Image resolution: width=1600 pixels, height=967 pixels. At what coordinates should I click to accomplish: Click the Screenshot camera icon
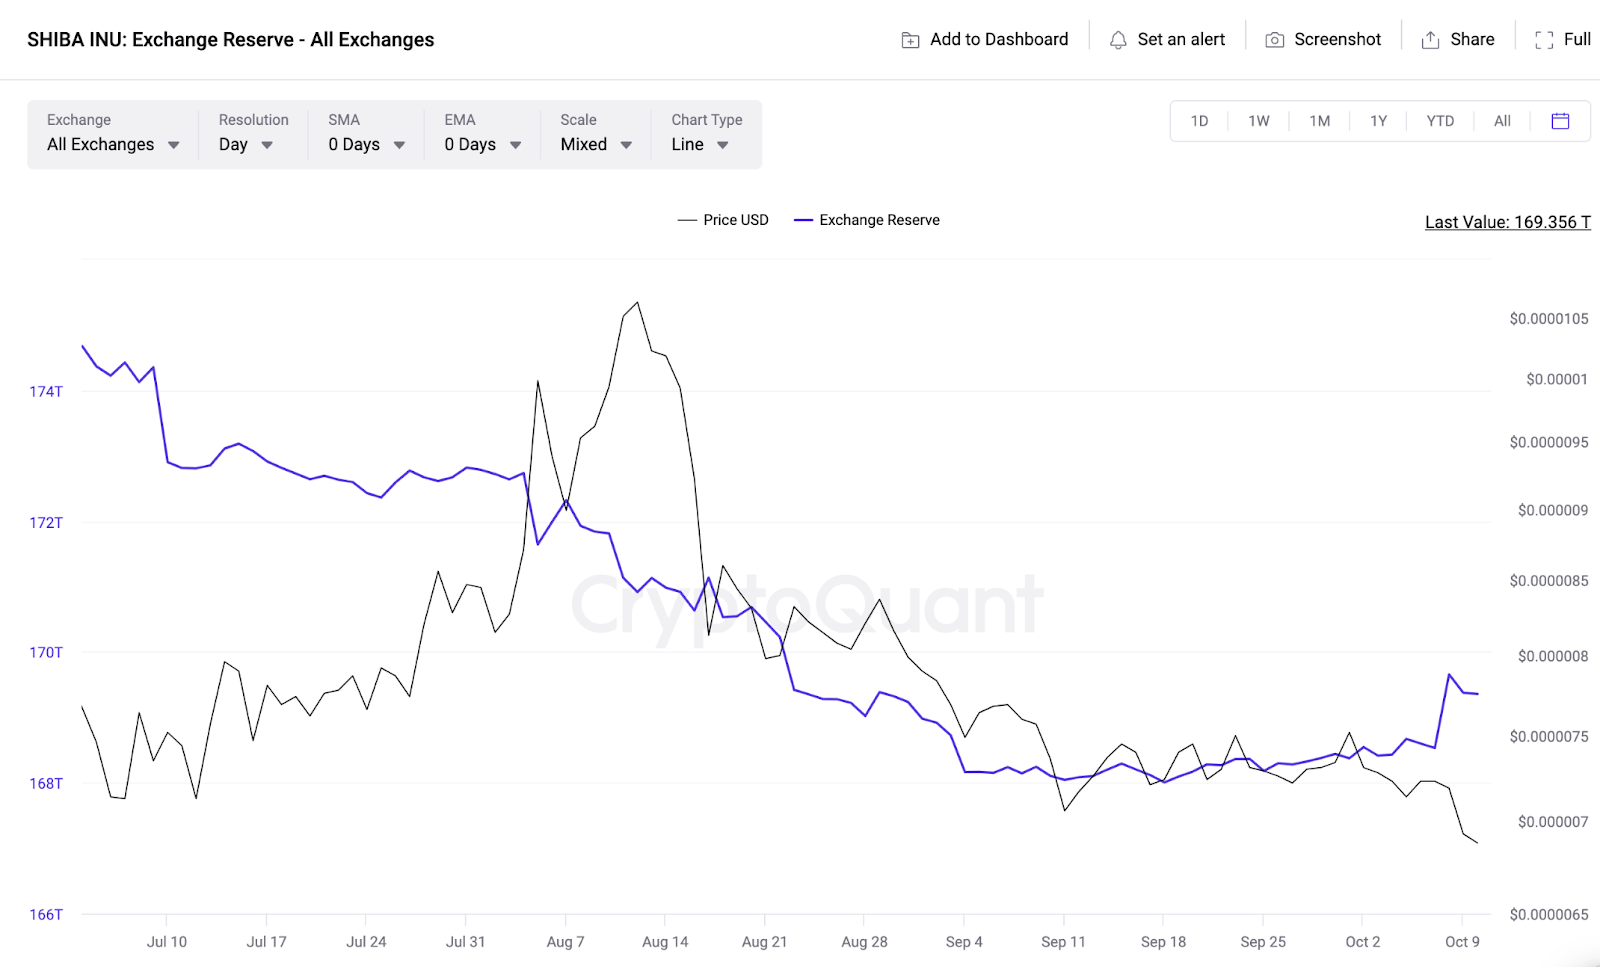pyautogui.click(x=1275, y=40)
